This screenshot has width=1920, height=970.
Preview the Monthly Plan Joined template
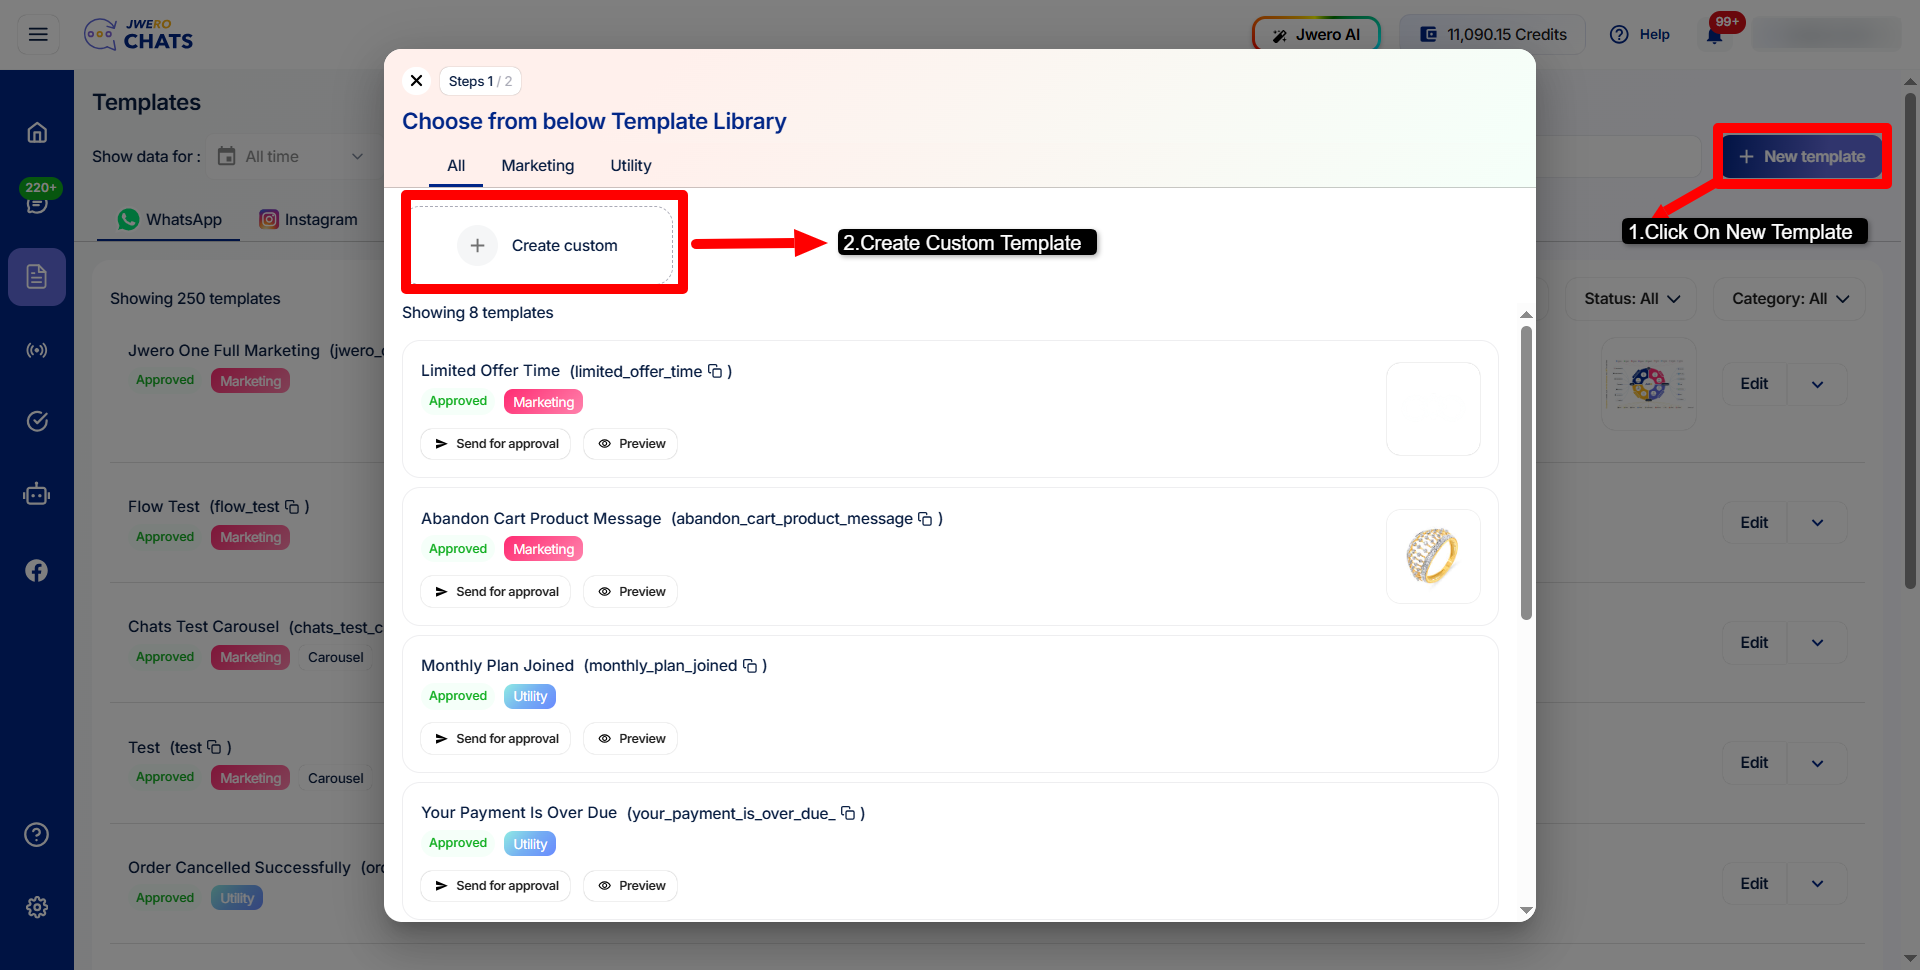(x=631, y=739)
